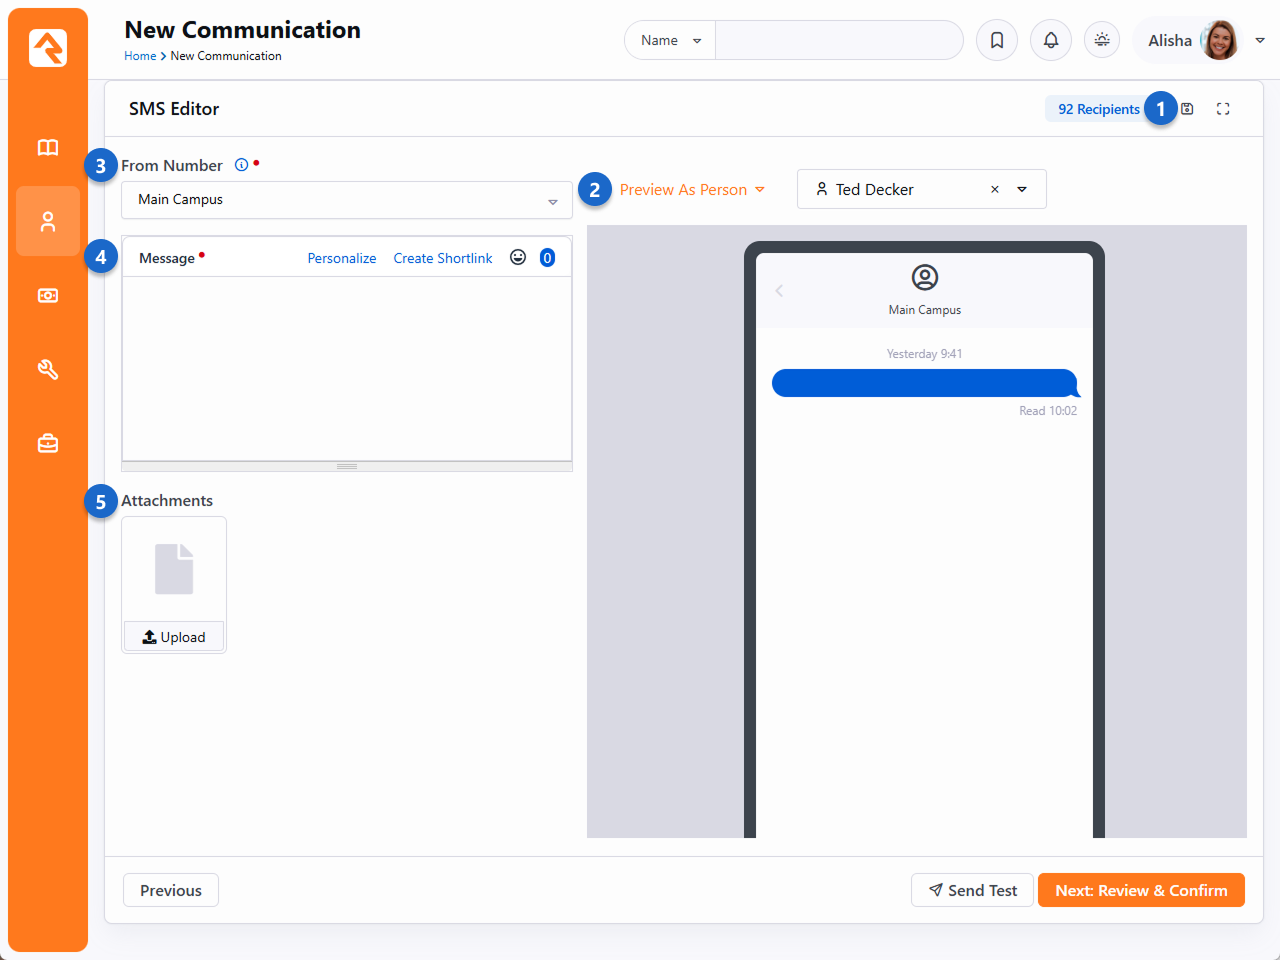This screenshot has width=1280, height=960.
Task: Clear Ted Decker from person picker
Action: (995, 190)
